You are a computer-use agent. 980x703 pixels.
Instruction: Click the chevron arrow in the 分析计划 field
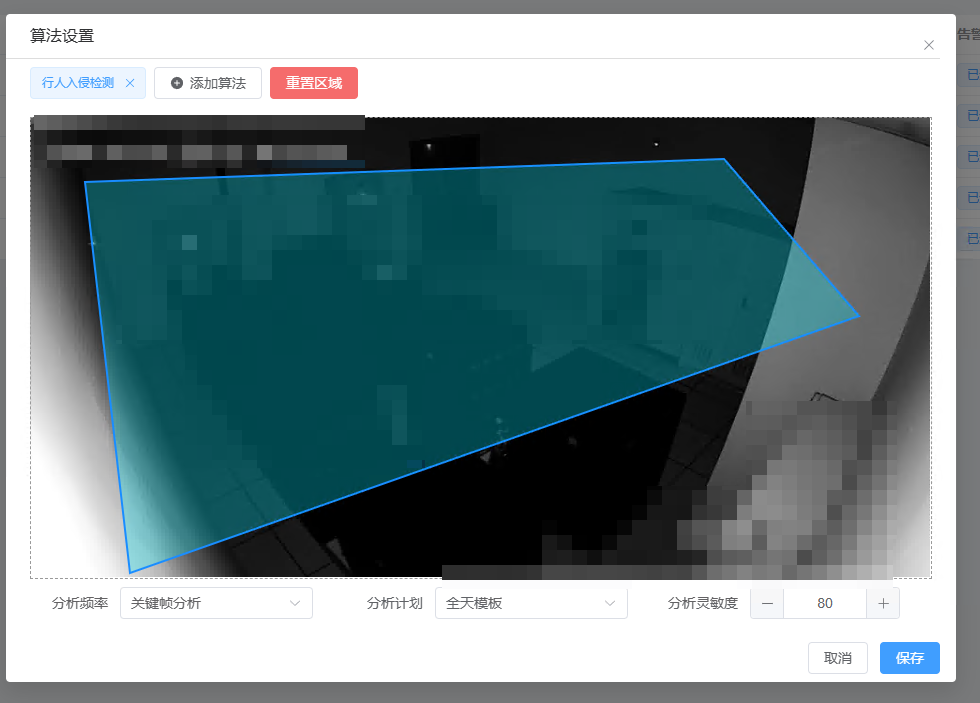(610, 603)
